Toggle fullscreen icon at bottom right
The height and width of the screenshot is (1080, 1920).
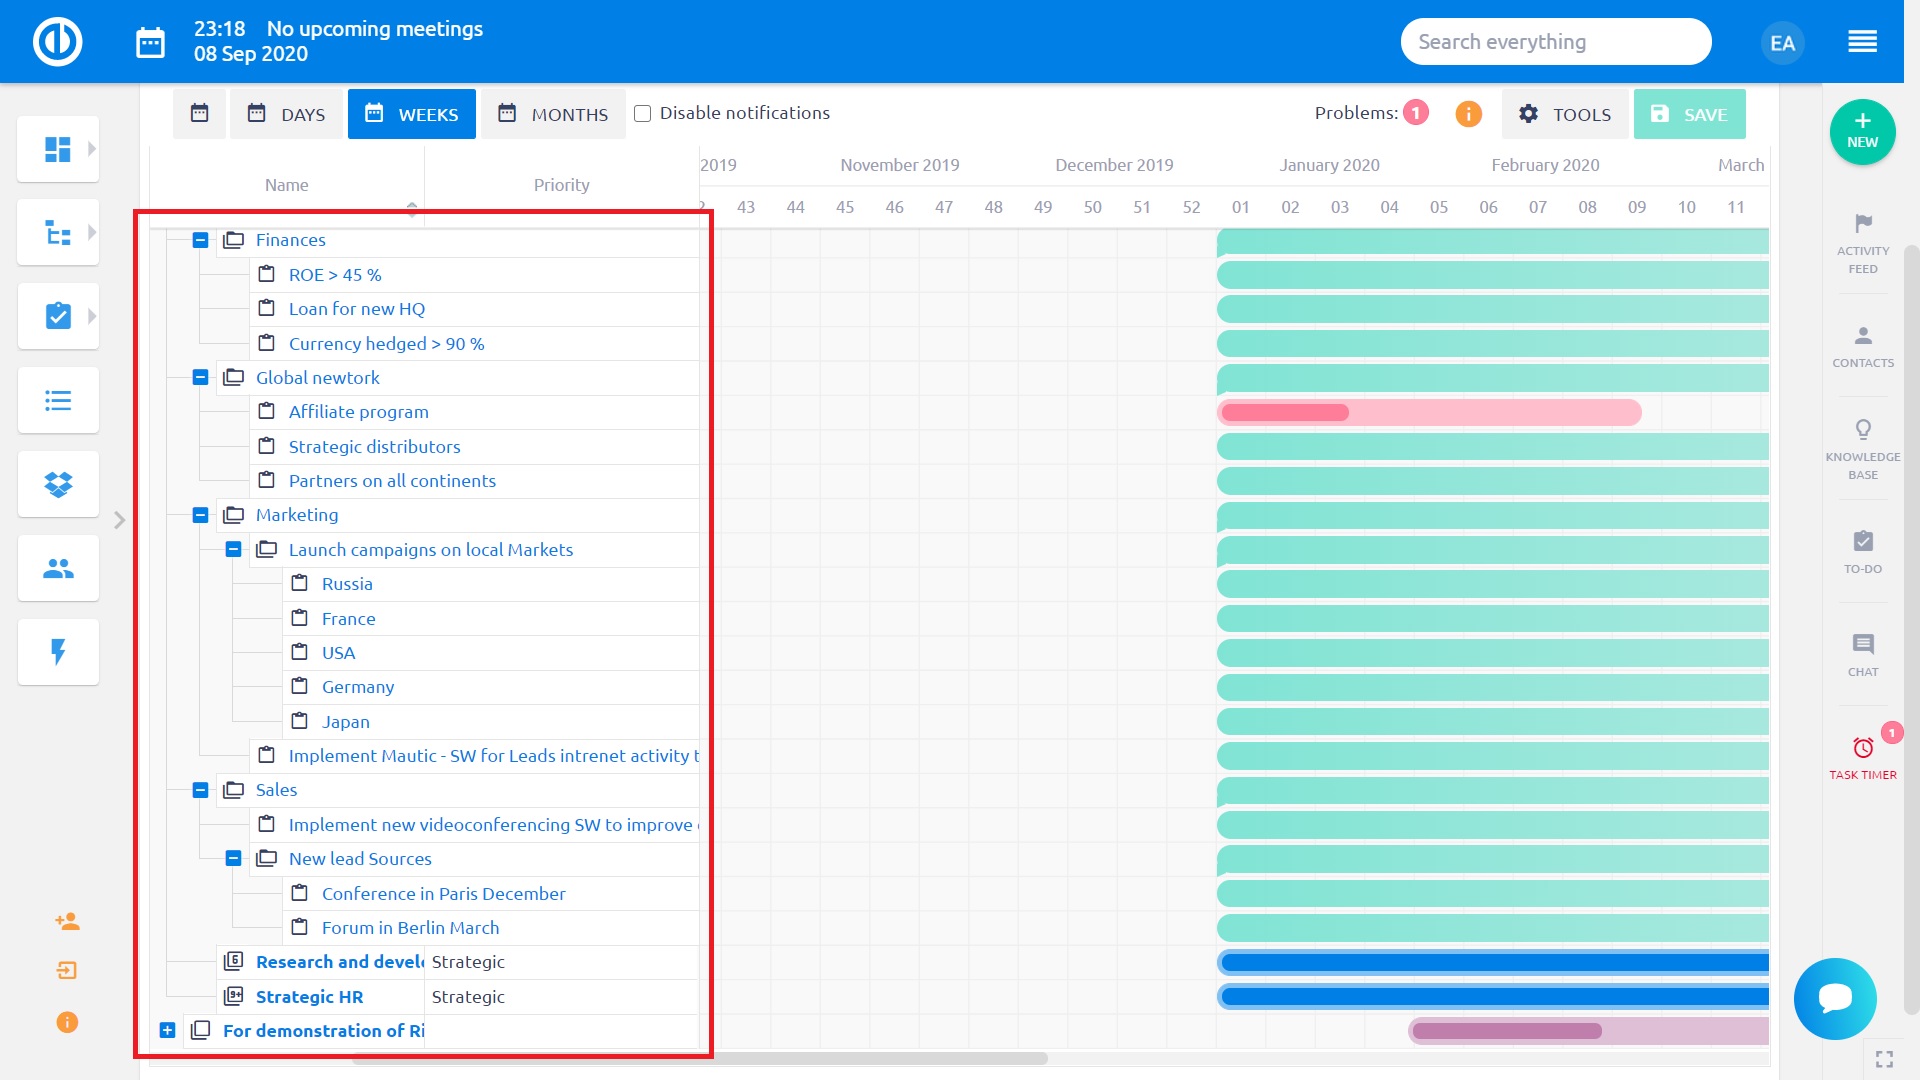click(1884, 1059)
